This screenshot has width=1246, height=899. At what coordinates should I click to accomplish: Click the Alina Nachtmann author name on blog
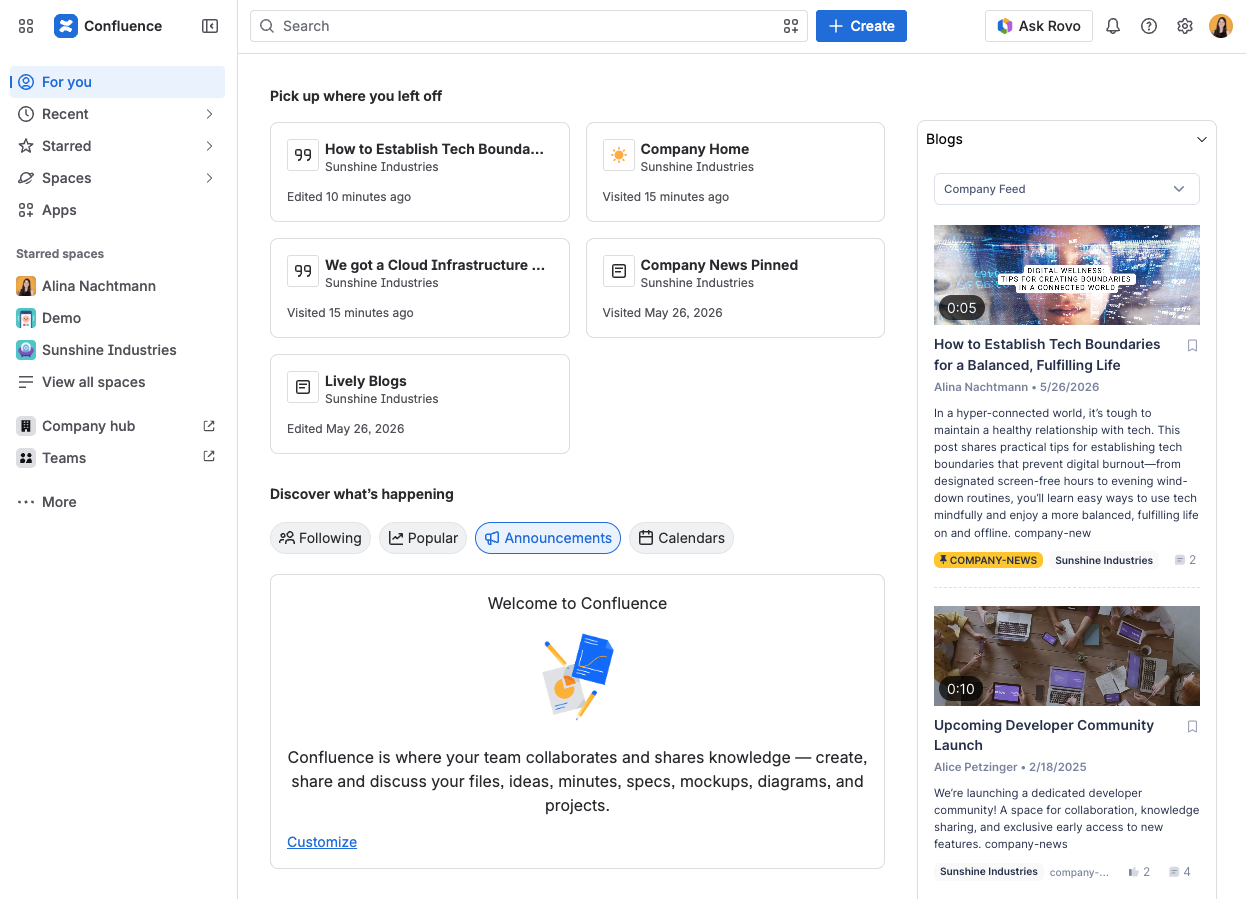[981, 387]
